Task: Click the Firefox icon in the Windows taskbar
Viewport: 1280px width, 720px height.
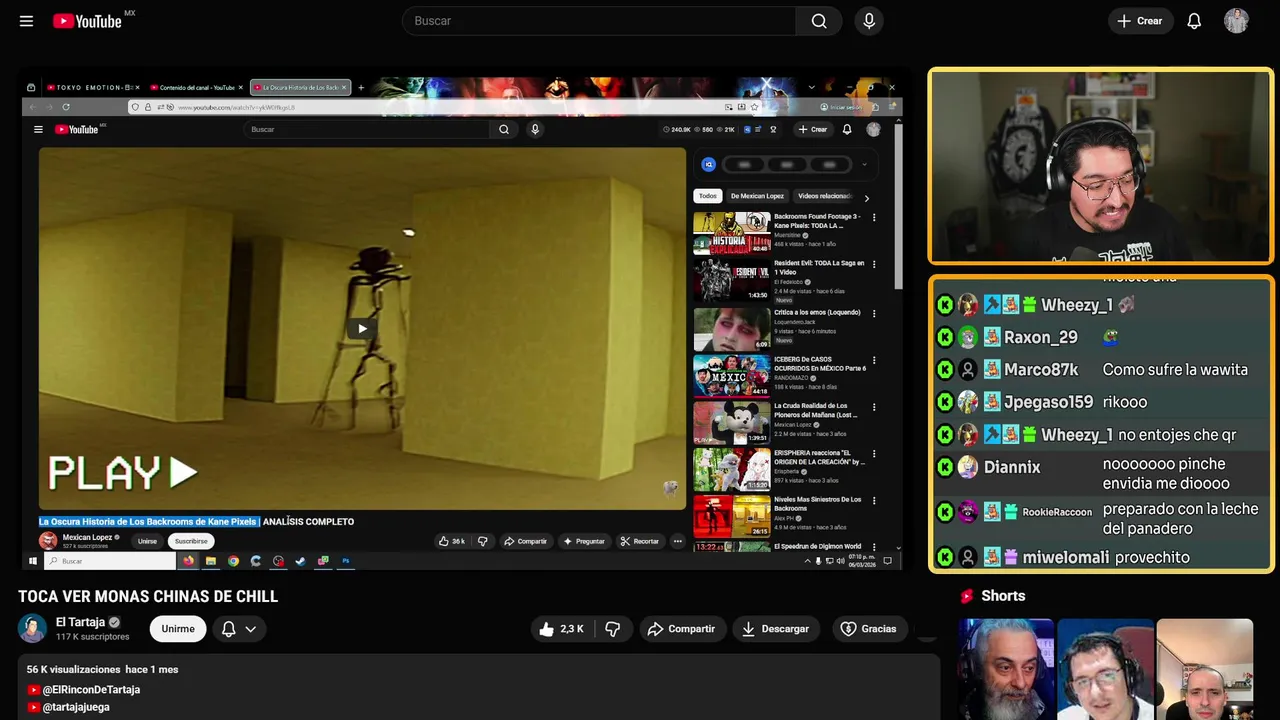Action: (188, 561)
